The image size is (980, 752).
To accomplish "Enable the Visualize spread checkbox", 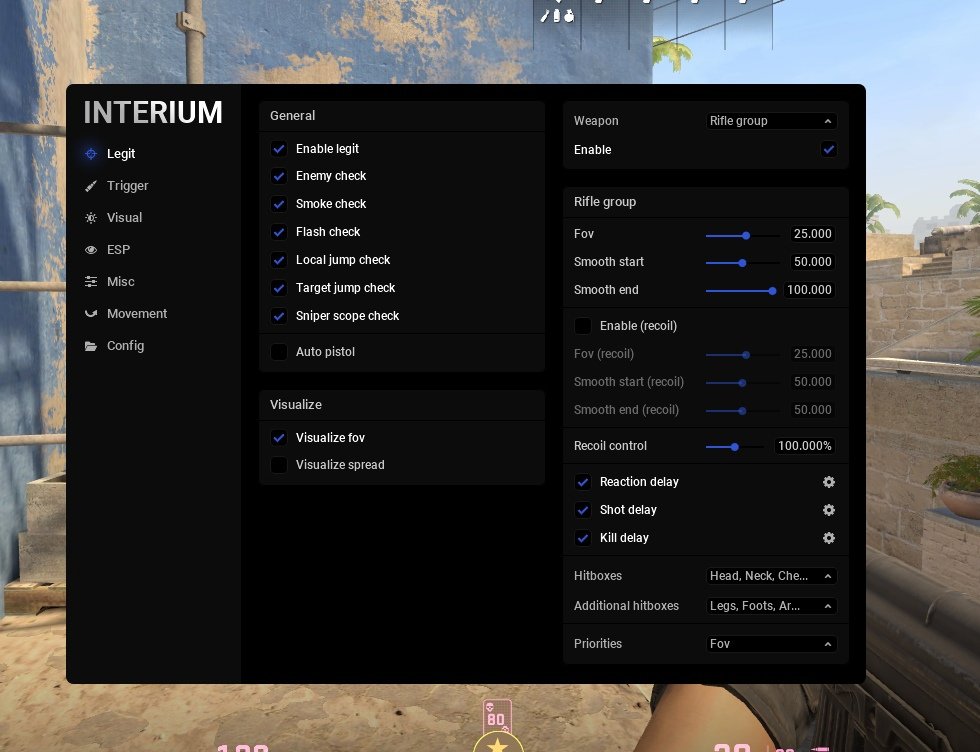I will tap(279, 465).
